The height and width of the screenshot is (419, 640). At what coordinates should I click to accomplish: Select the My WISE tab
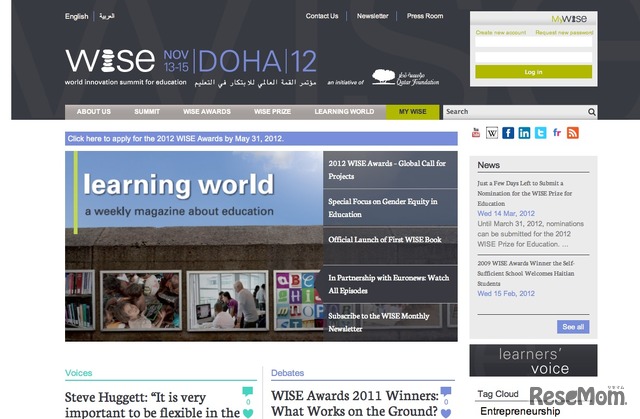coord(413,112)
